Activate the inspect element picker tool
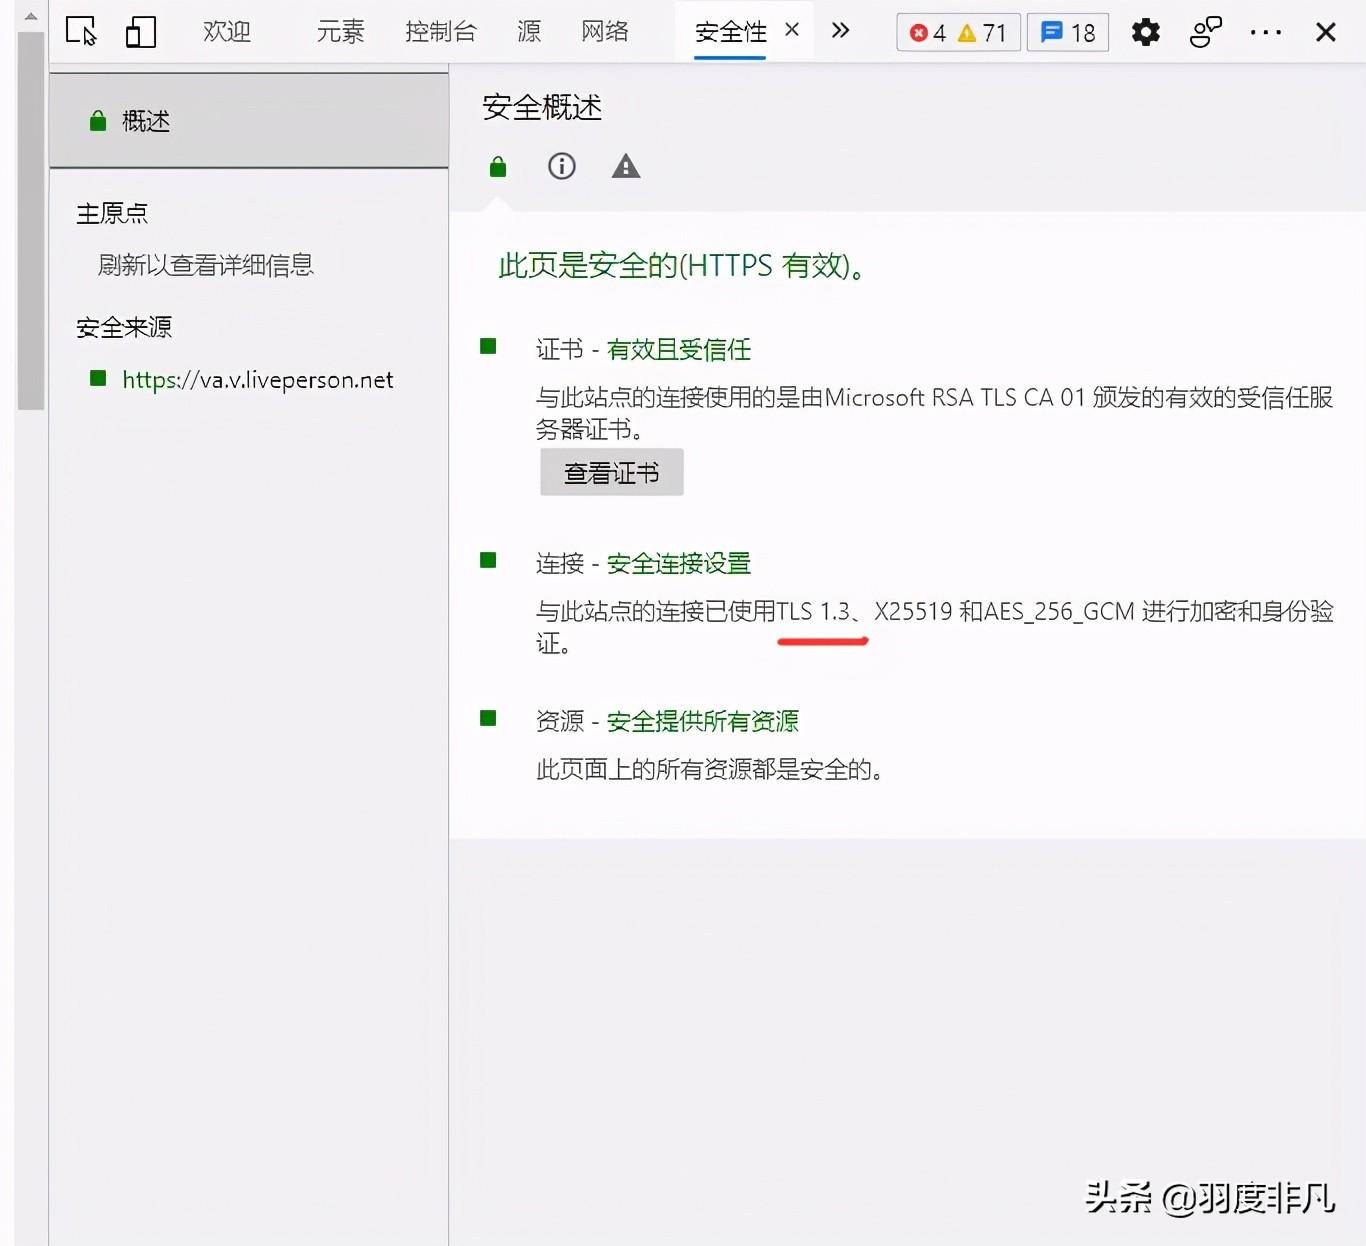The height and width of the screenshot is (1246, 1366). tap(81, 32)
